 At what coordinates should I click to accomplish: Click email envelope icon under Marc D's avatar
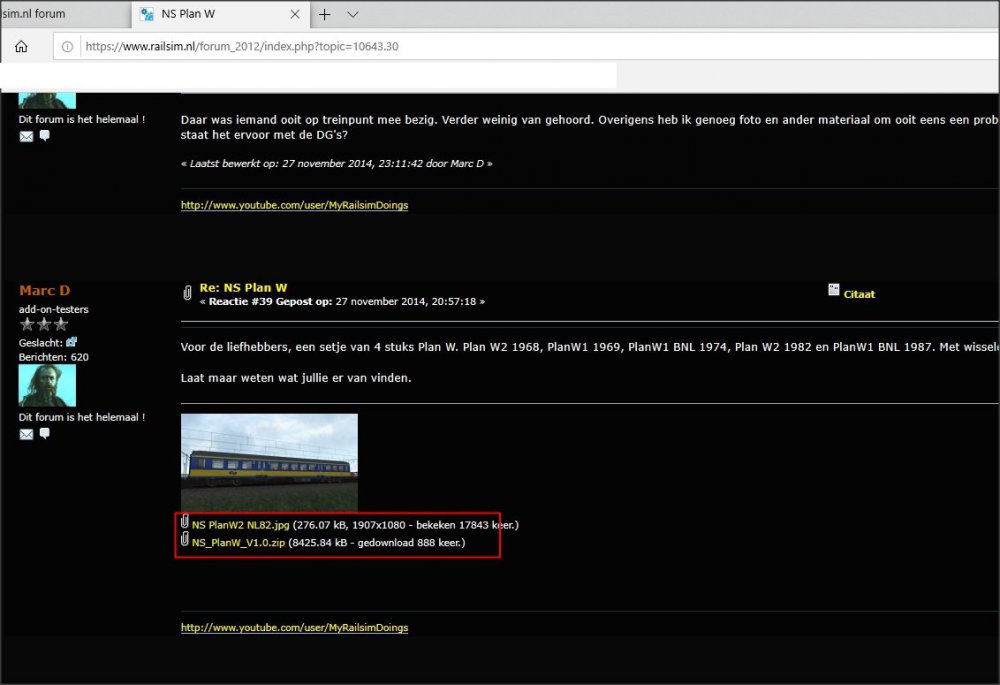[x=26, y=434]
